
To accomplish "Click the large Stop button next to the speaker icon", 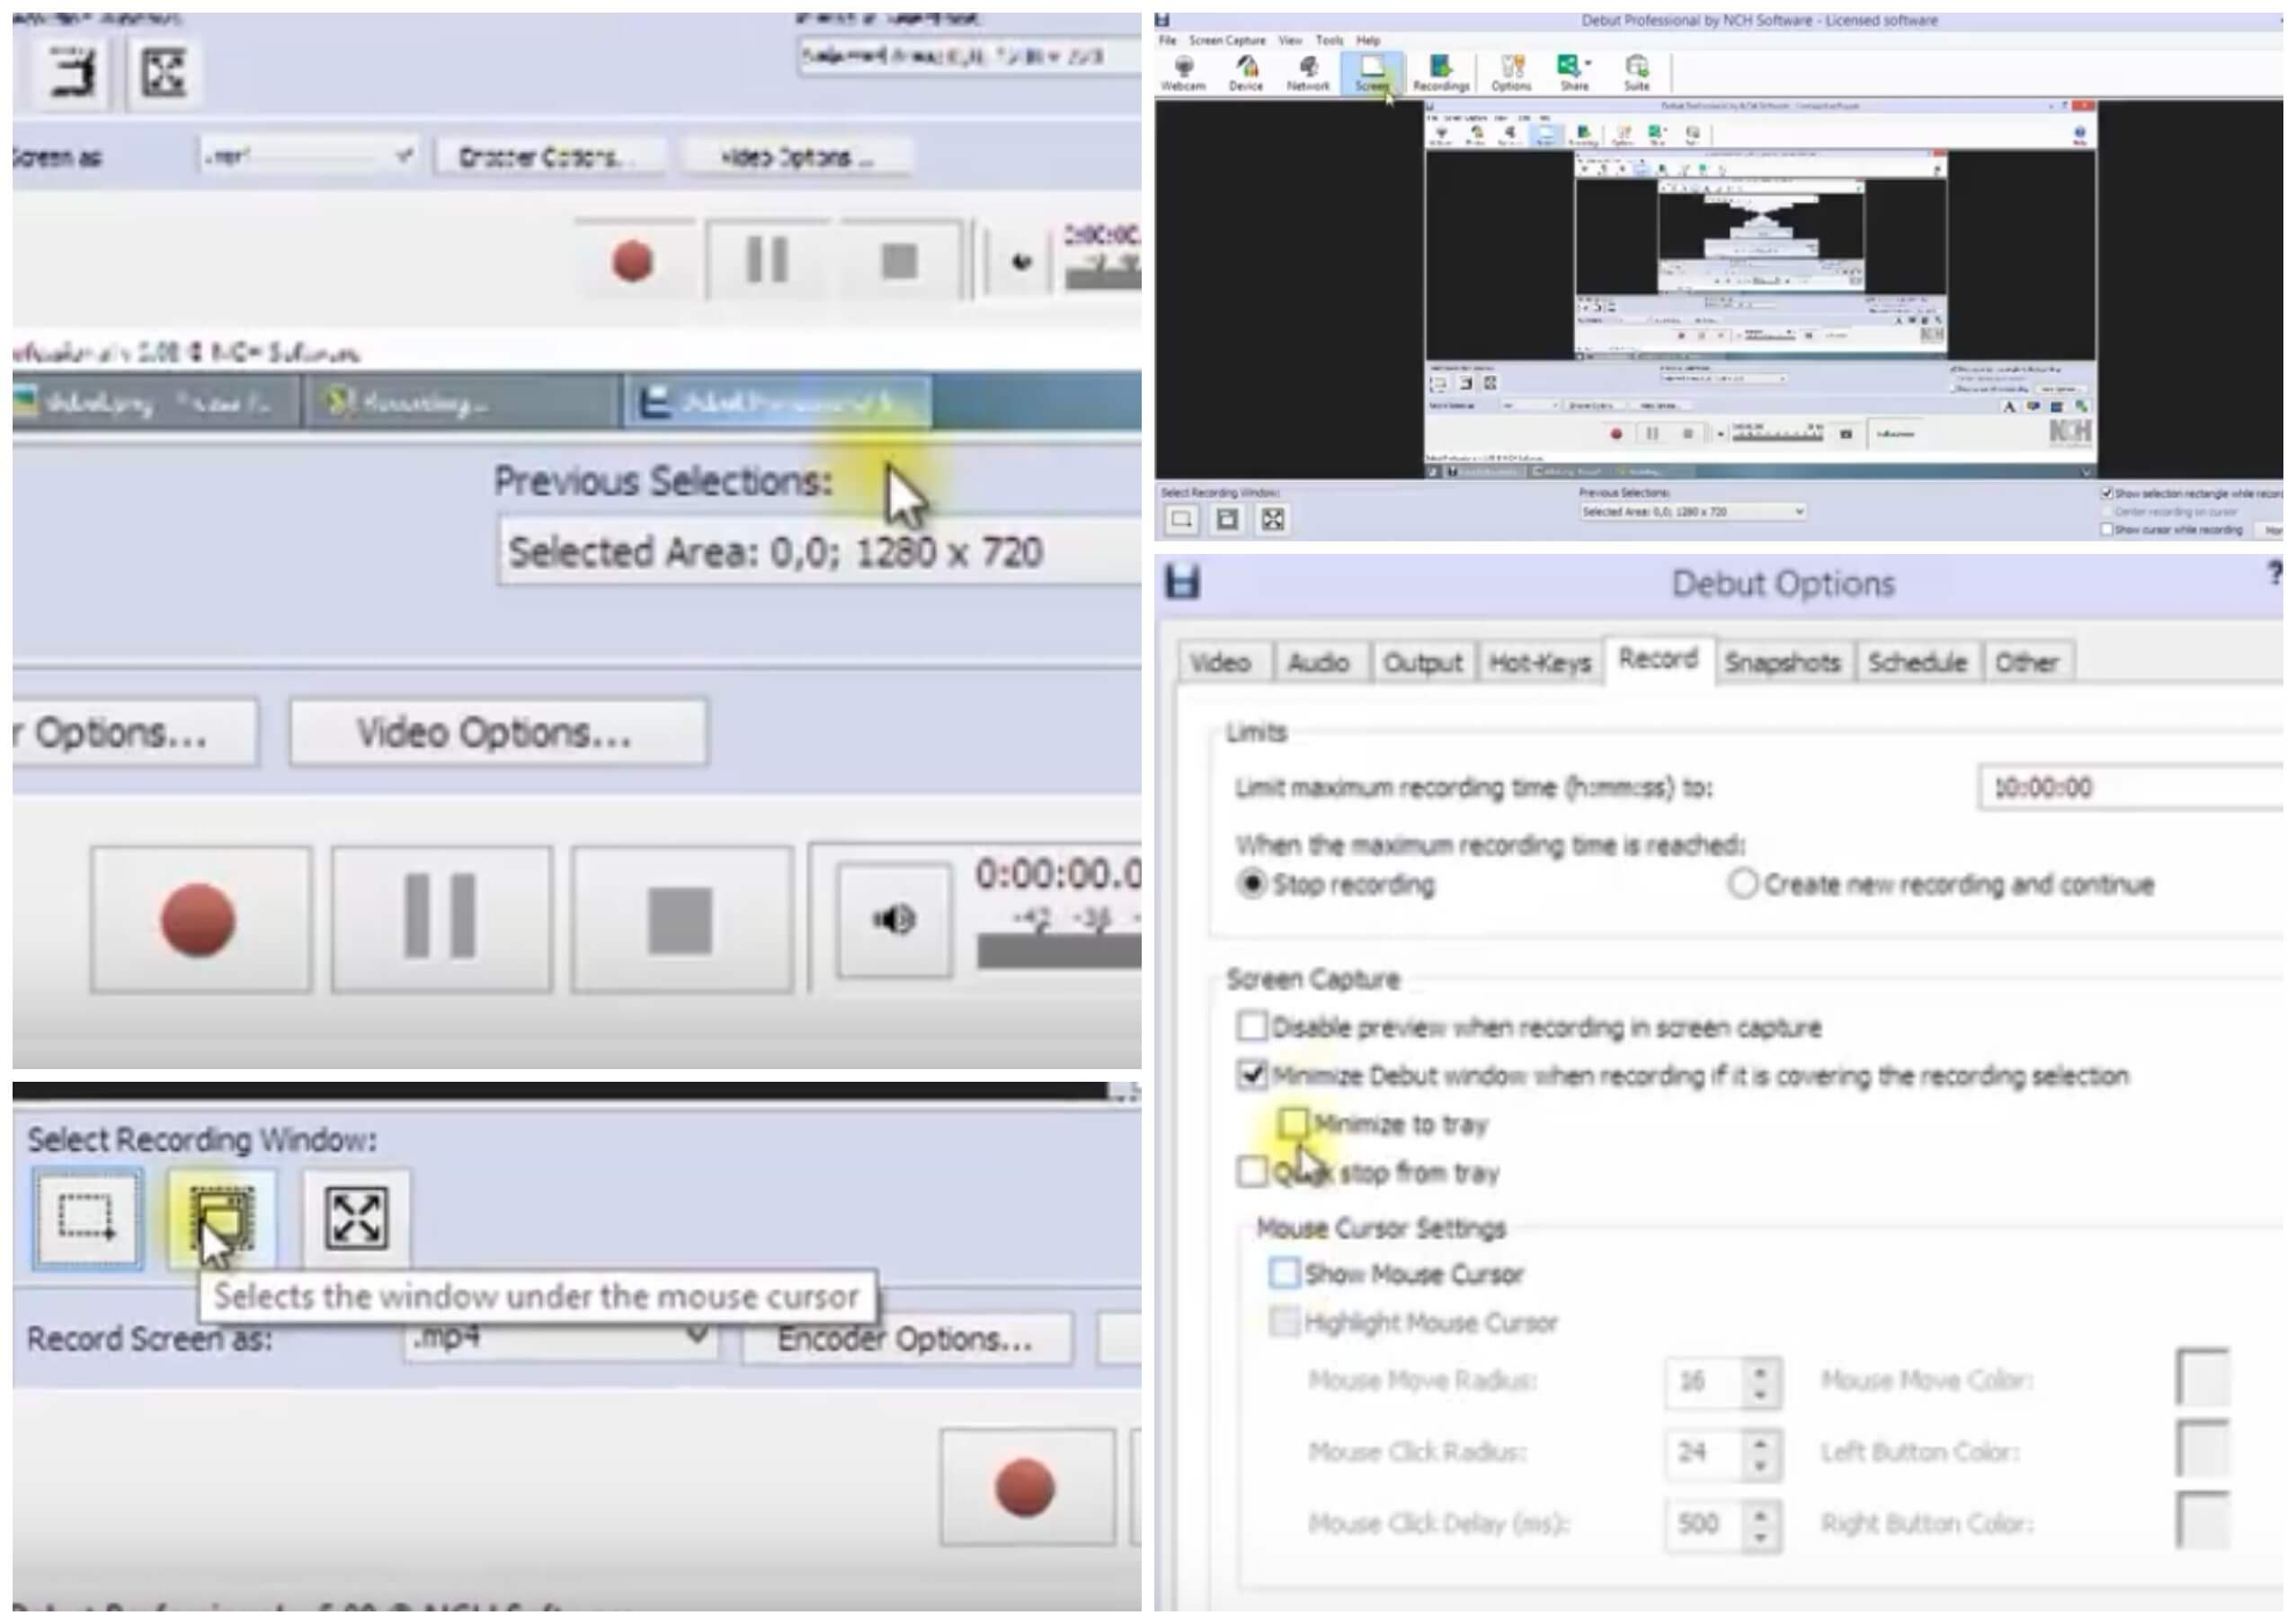I will click(x=682, y=920).
